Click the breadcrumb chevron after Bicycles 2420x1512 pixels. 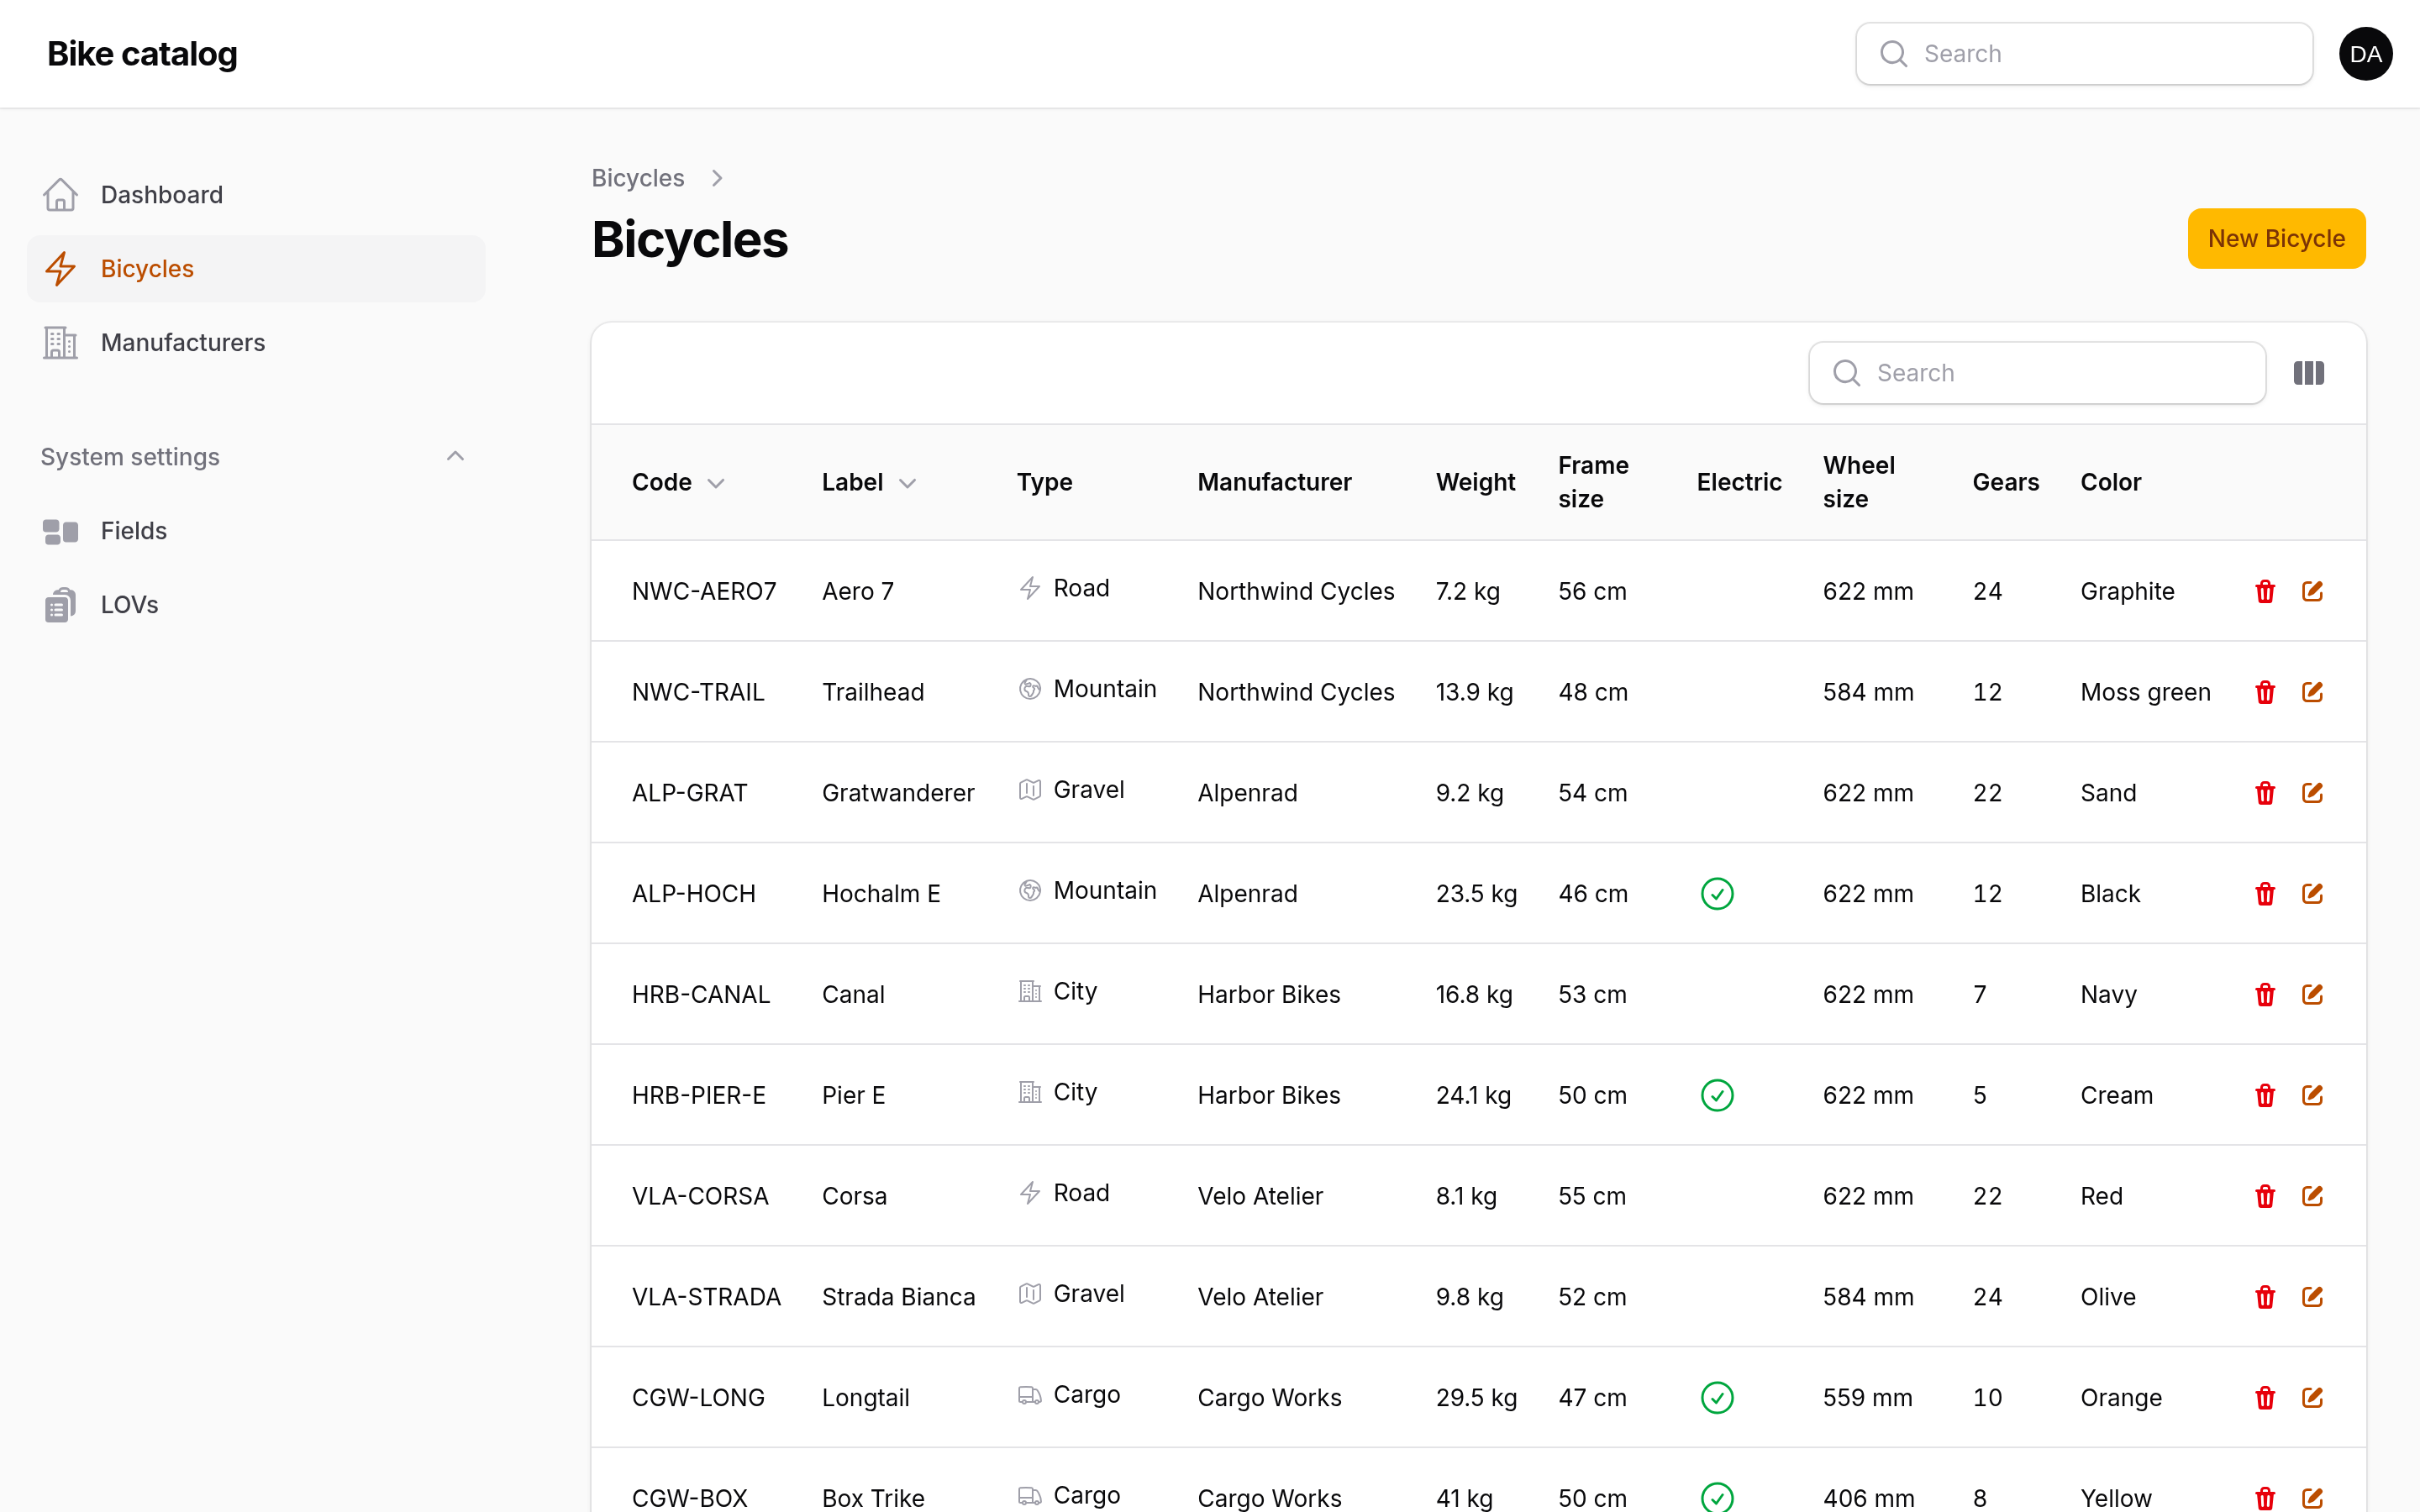coord(717,178)
